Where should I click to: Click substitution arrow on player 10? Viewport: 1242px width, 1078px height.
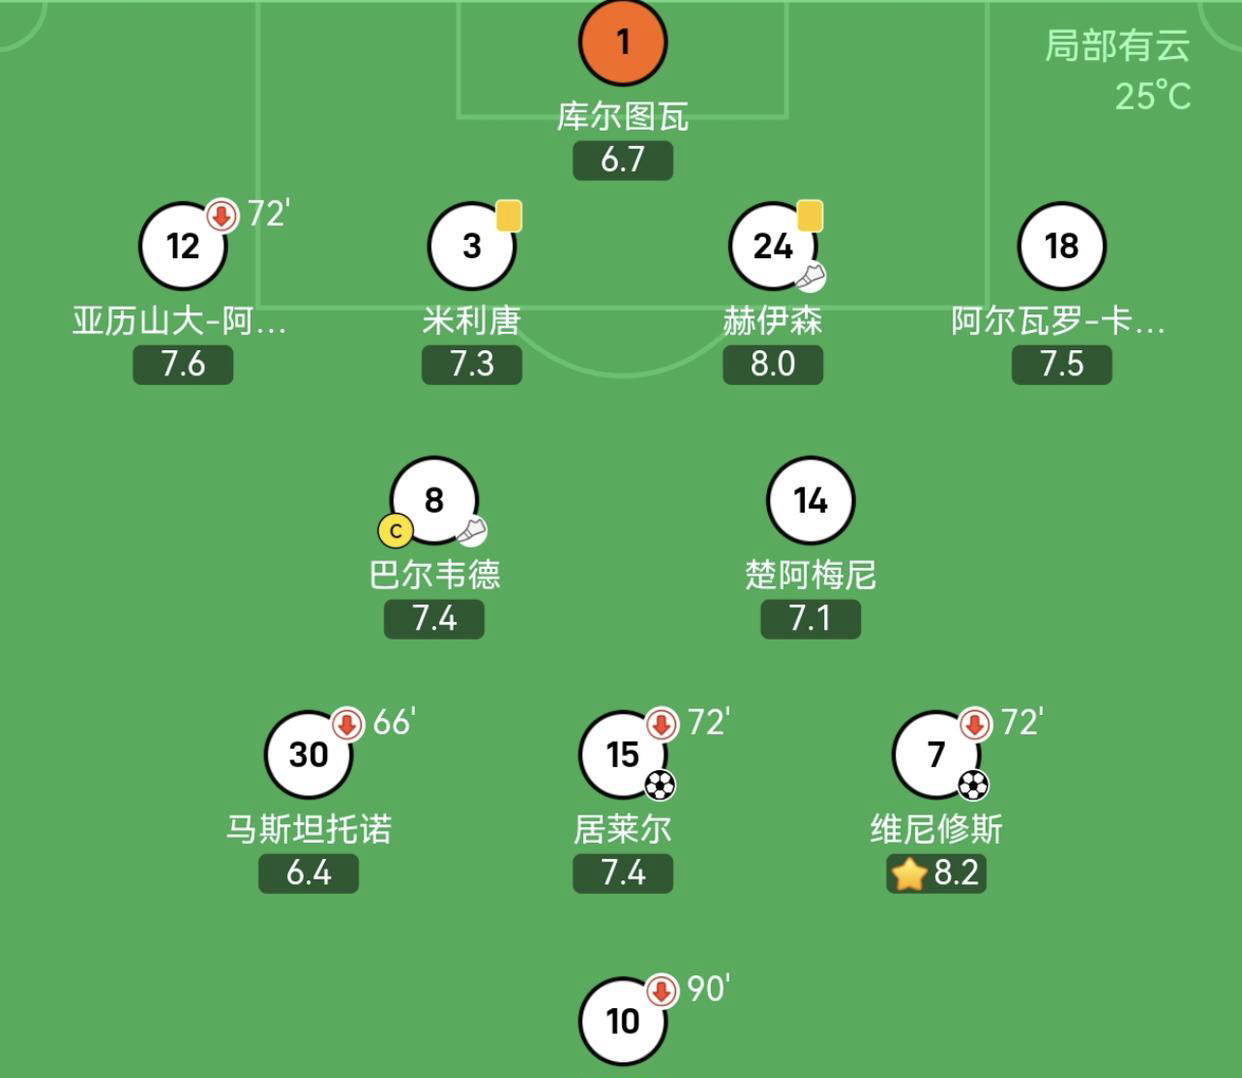pos(661,989)
